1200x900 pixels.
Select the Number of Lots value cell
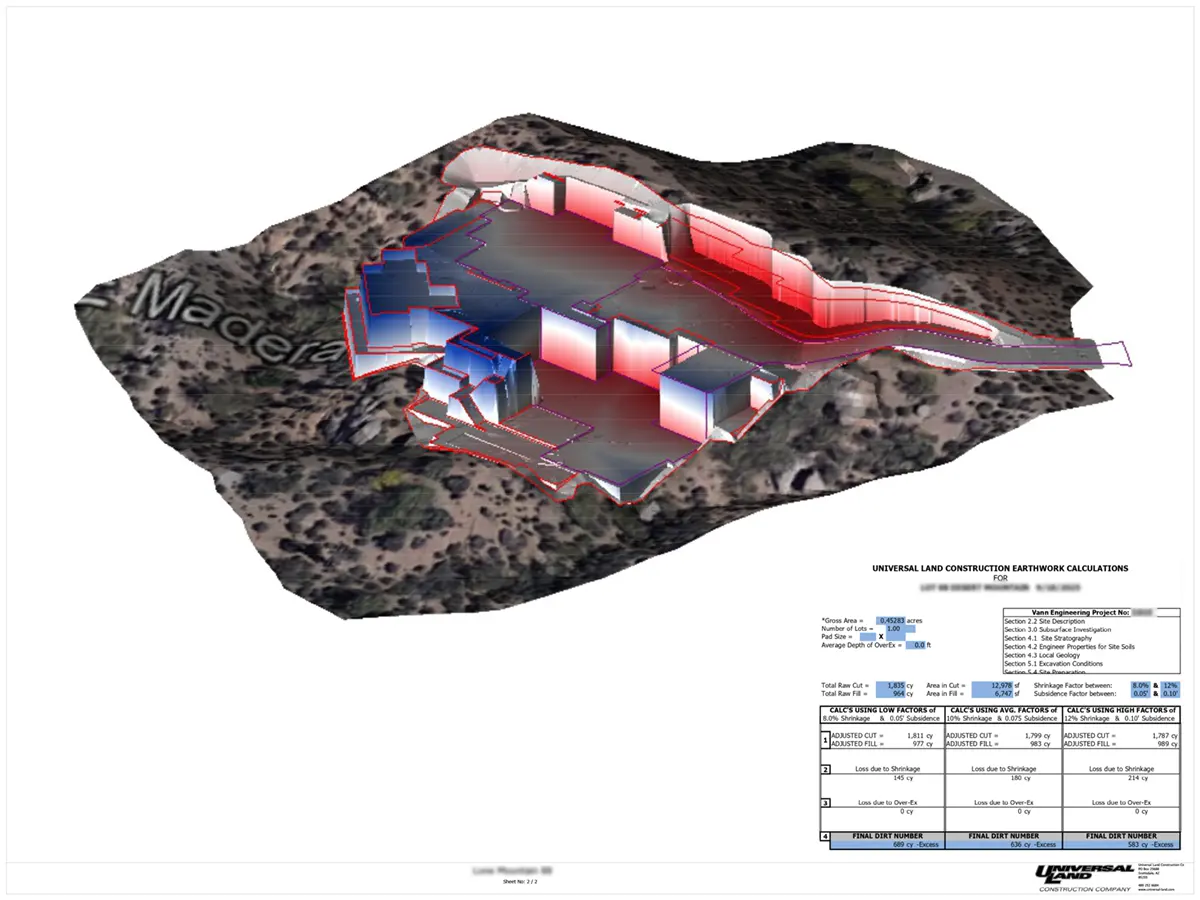tap(891, 628)
